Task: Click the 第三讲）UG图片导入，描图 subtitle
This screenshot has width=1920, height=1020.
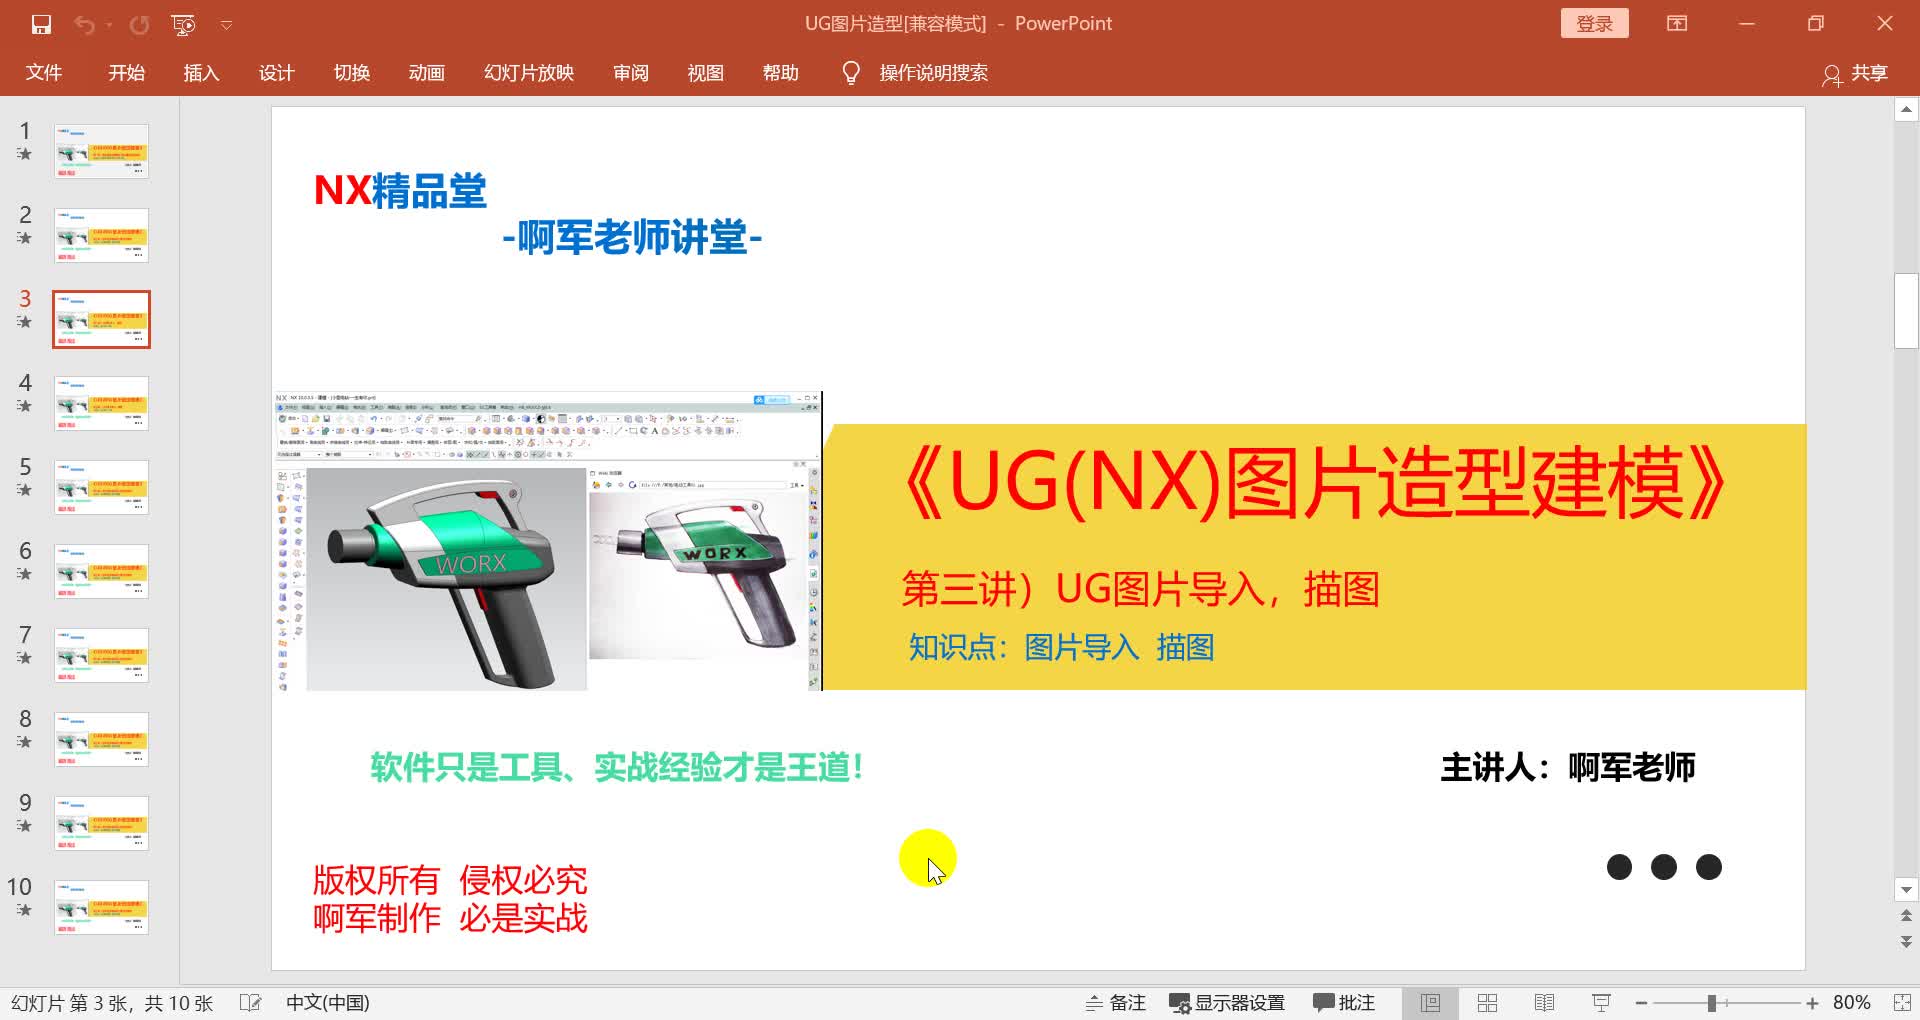Action: (x=1140, y=589)
